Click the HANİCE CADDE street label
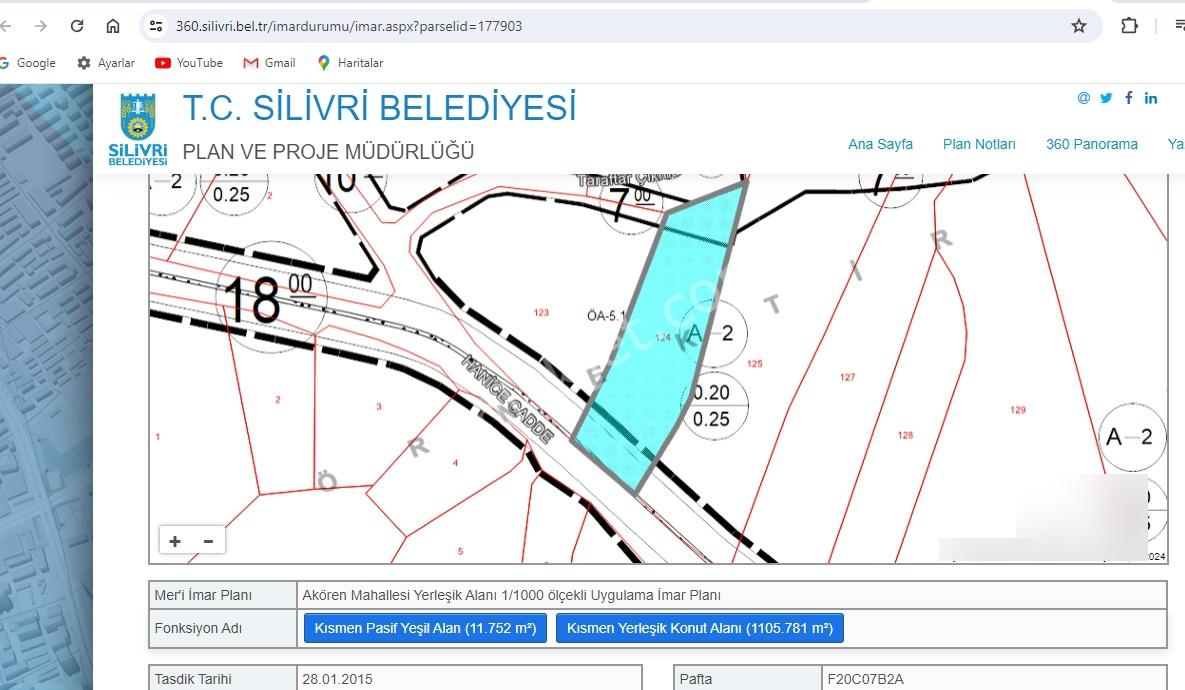 (508, 398)
